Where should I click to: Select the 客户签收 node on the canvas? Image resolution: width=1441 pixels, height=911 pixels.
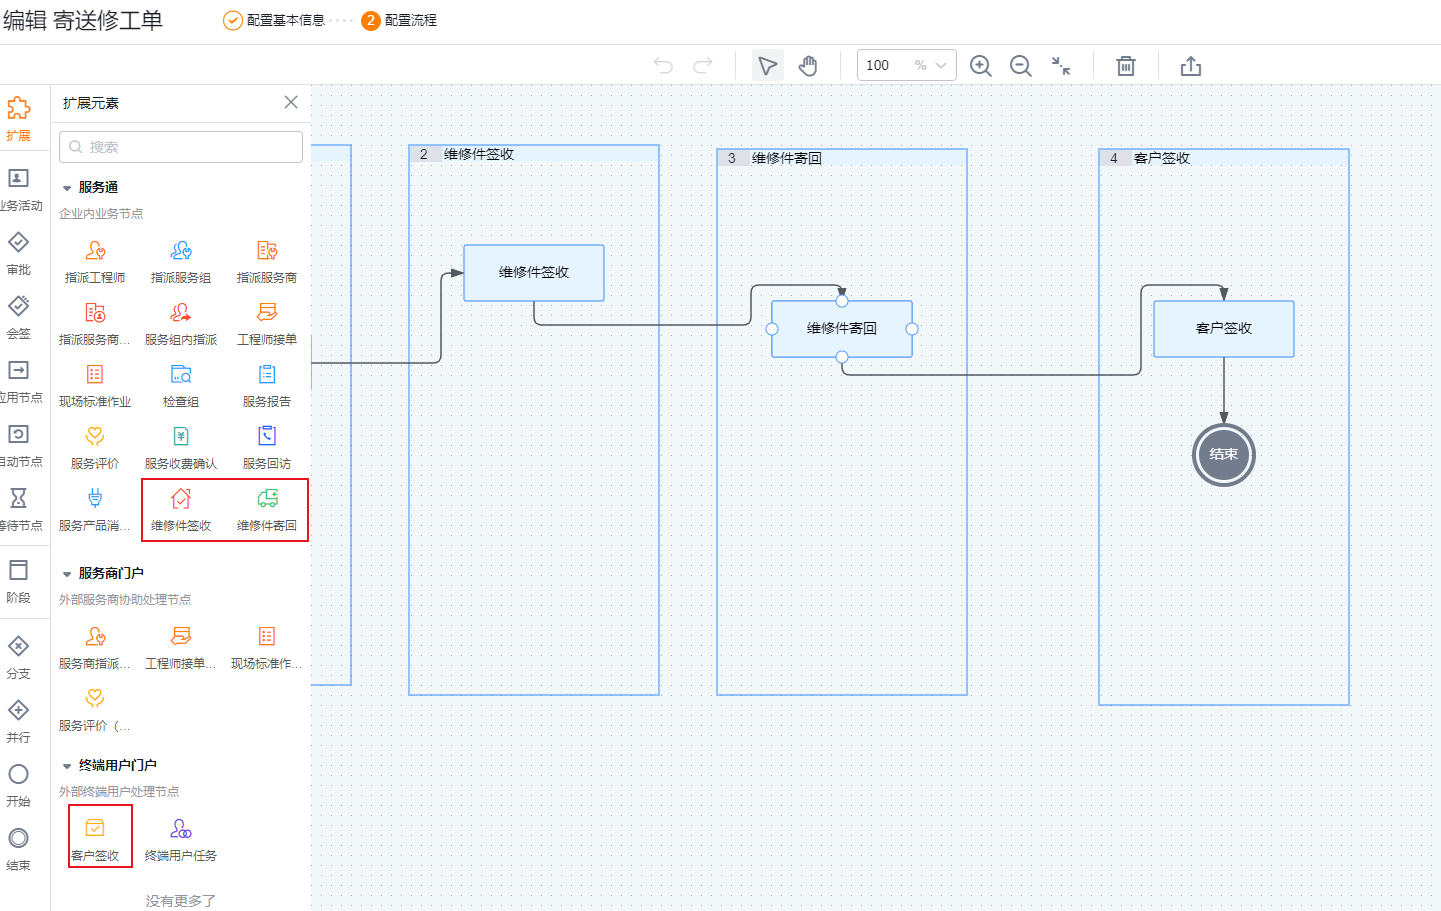(x=1224, y=329)
